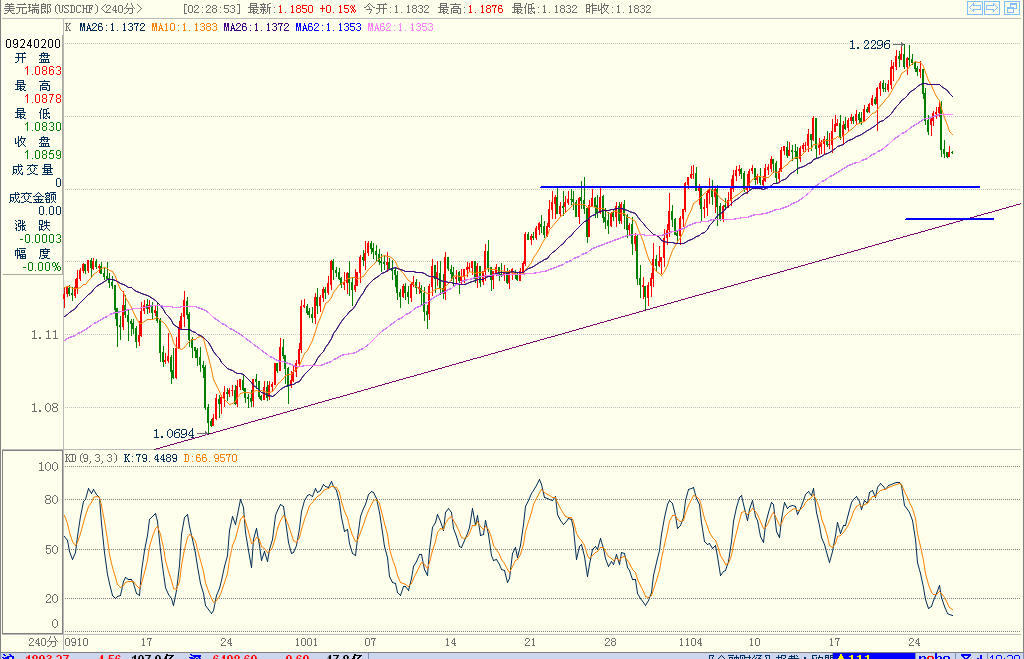The image size is (1024, 659).
Task: Click the change value -0.0003
Action: [x=40, y=239]
